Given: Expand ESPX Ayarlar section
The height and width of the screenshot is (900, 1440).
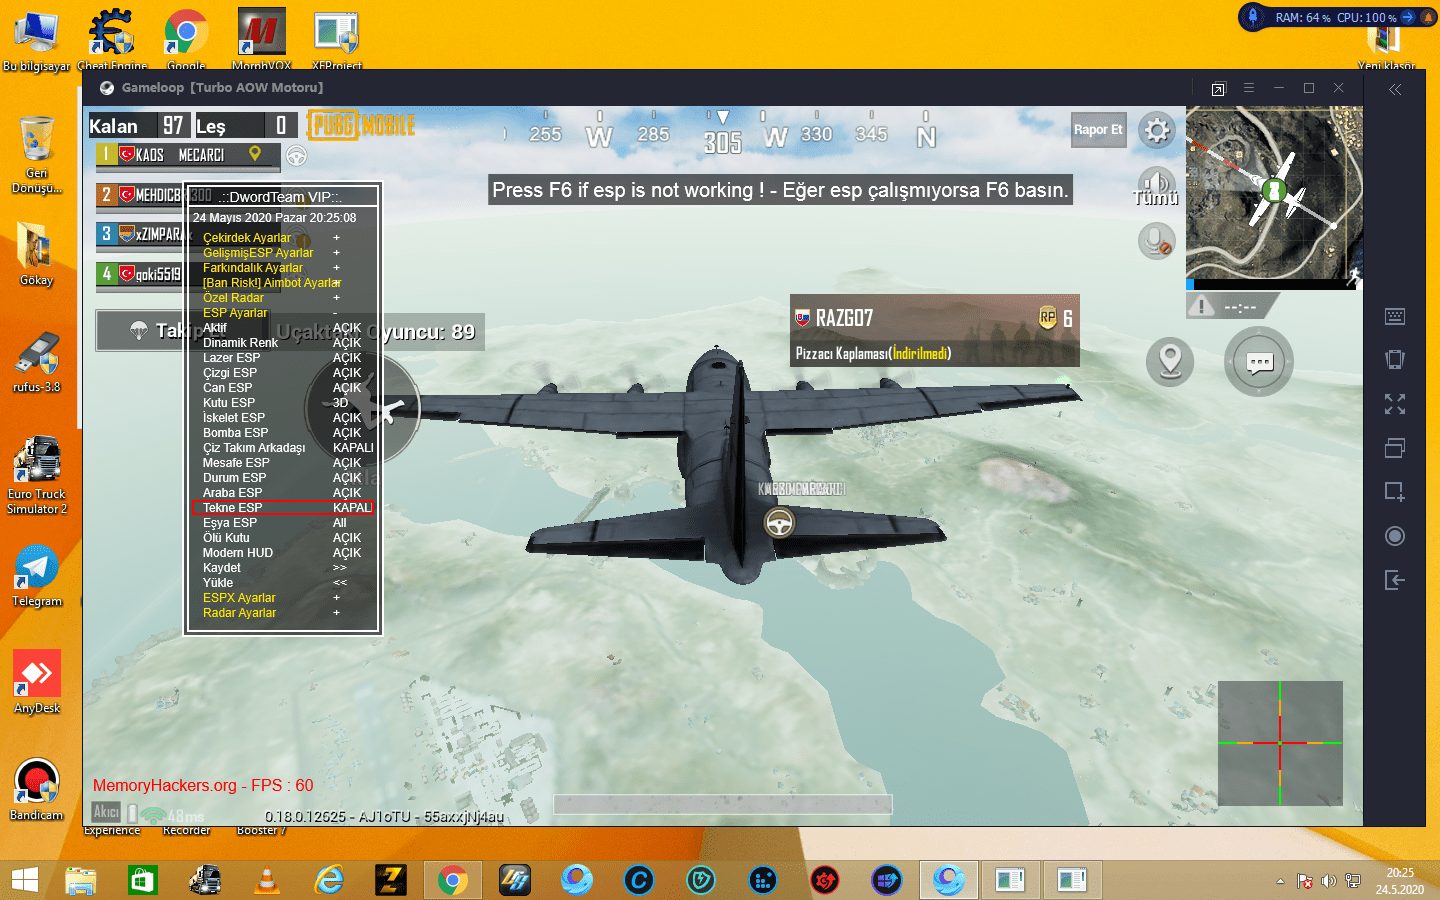Looking at the screenshot, I should click(283, 598).
